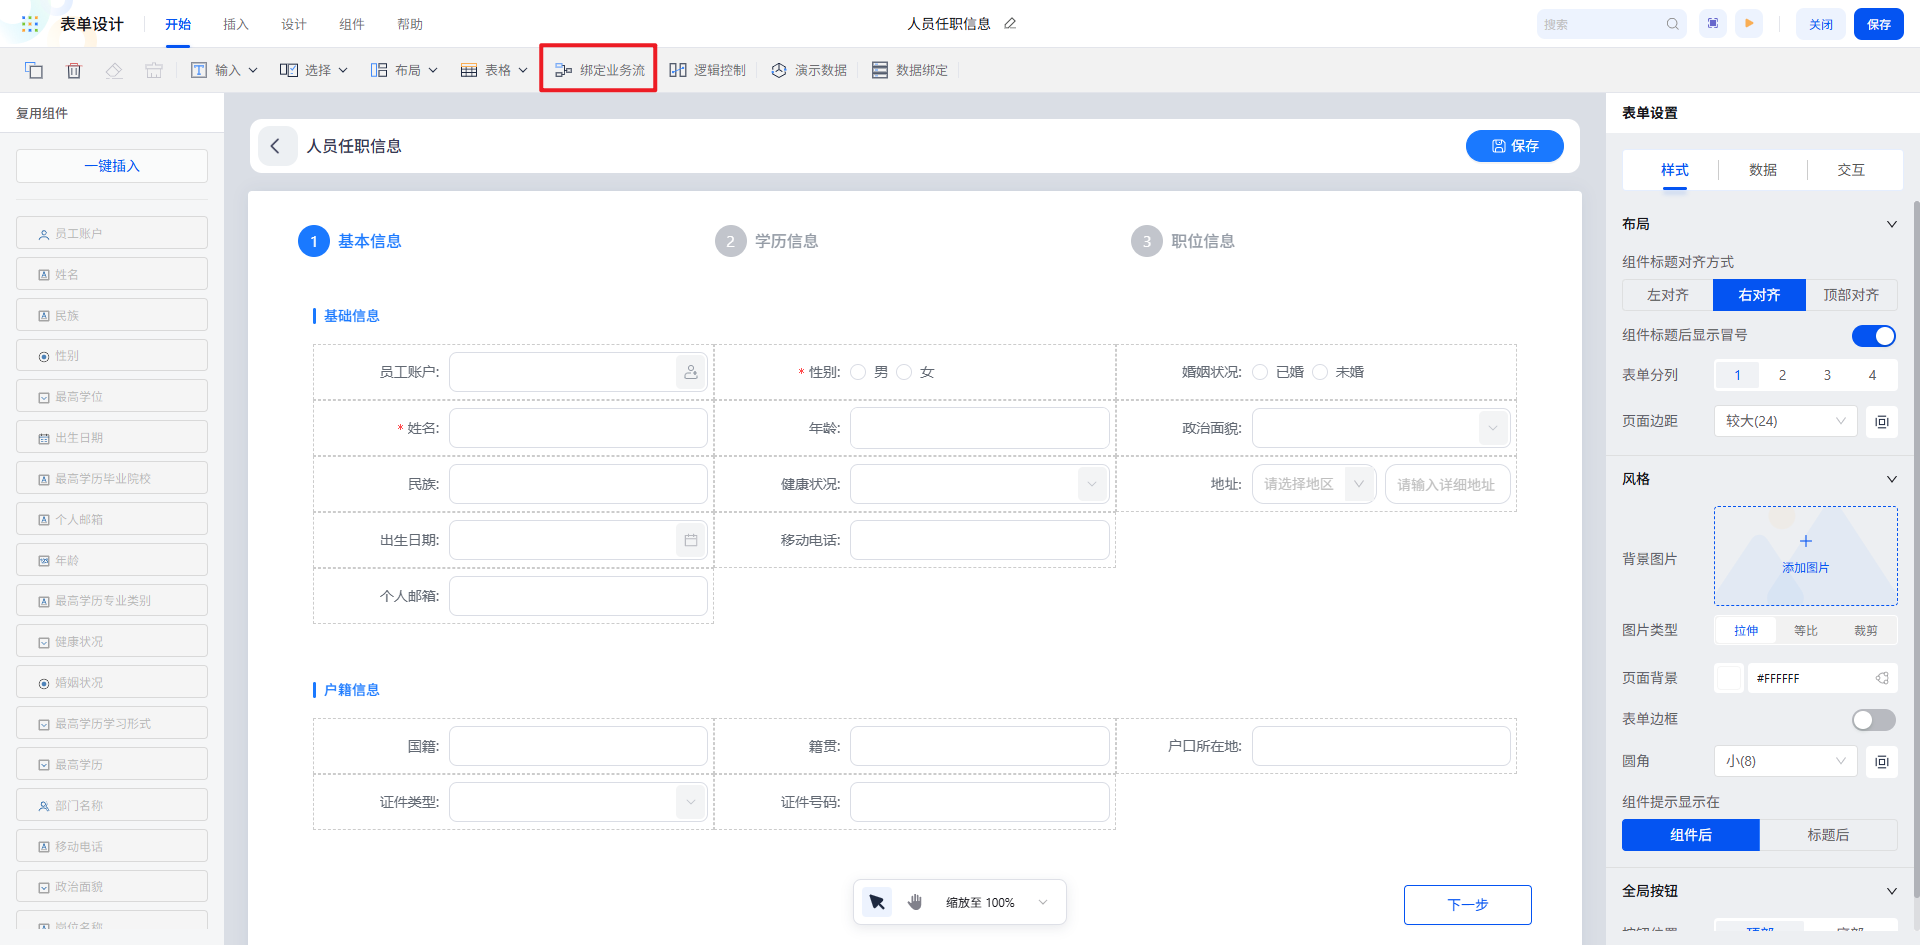Viewport: 1920px width, 945px height.
Task: Click the 下一步 button
Action: [1468, 905]
